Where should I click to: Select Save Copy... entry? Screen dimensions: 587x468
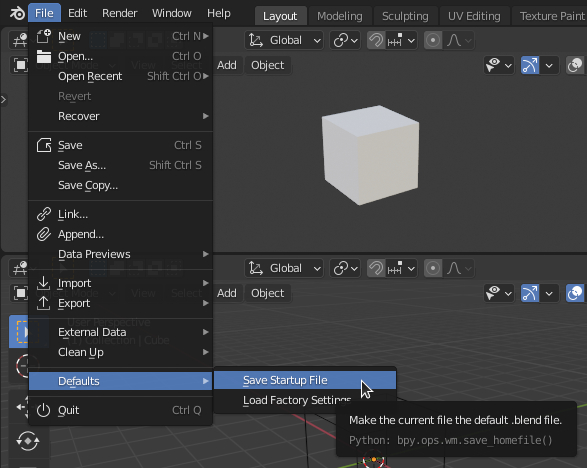[x=121, y=185]
